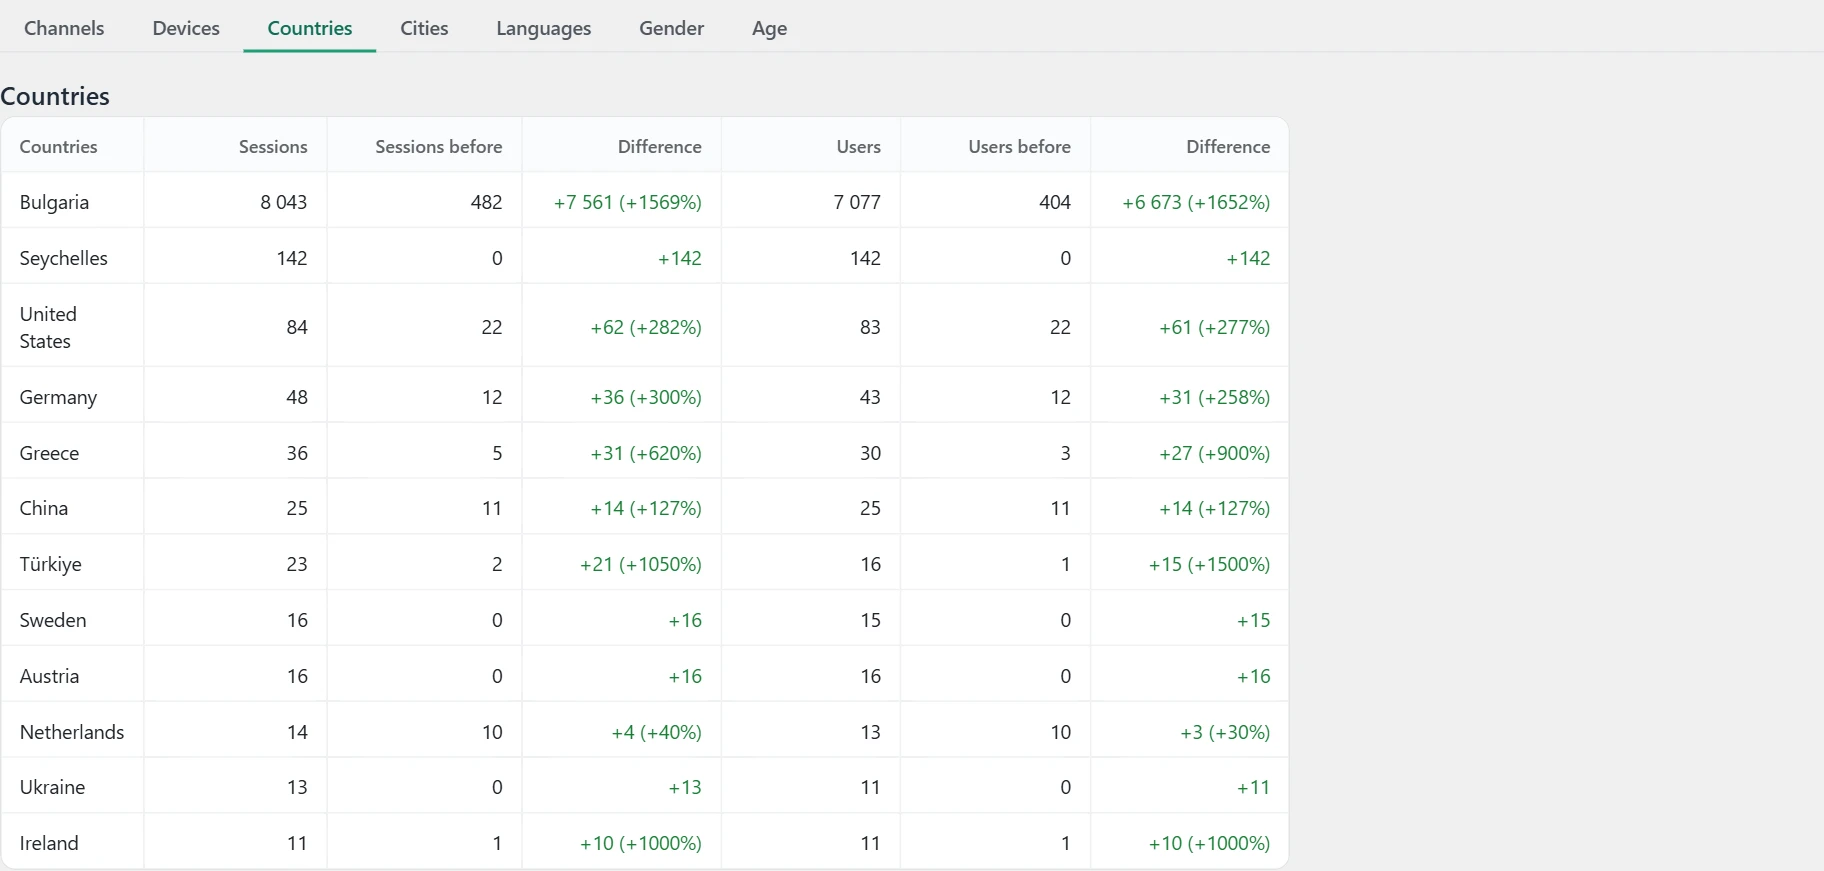Select the Greece row label
Image resolution: width=1824 pixels, height=871 pixels.
pyautogui.click(x=49, y=453)
